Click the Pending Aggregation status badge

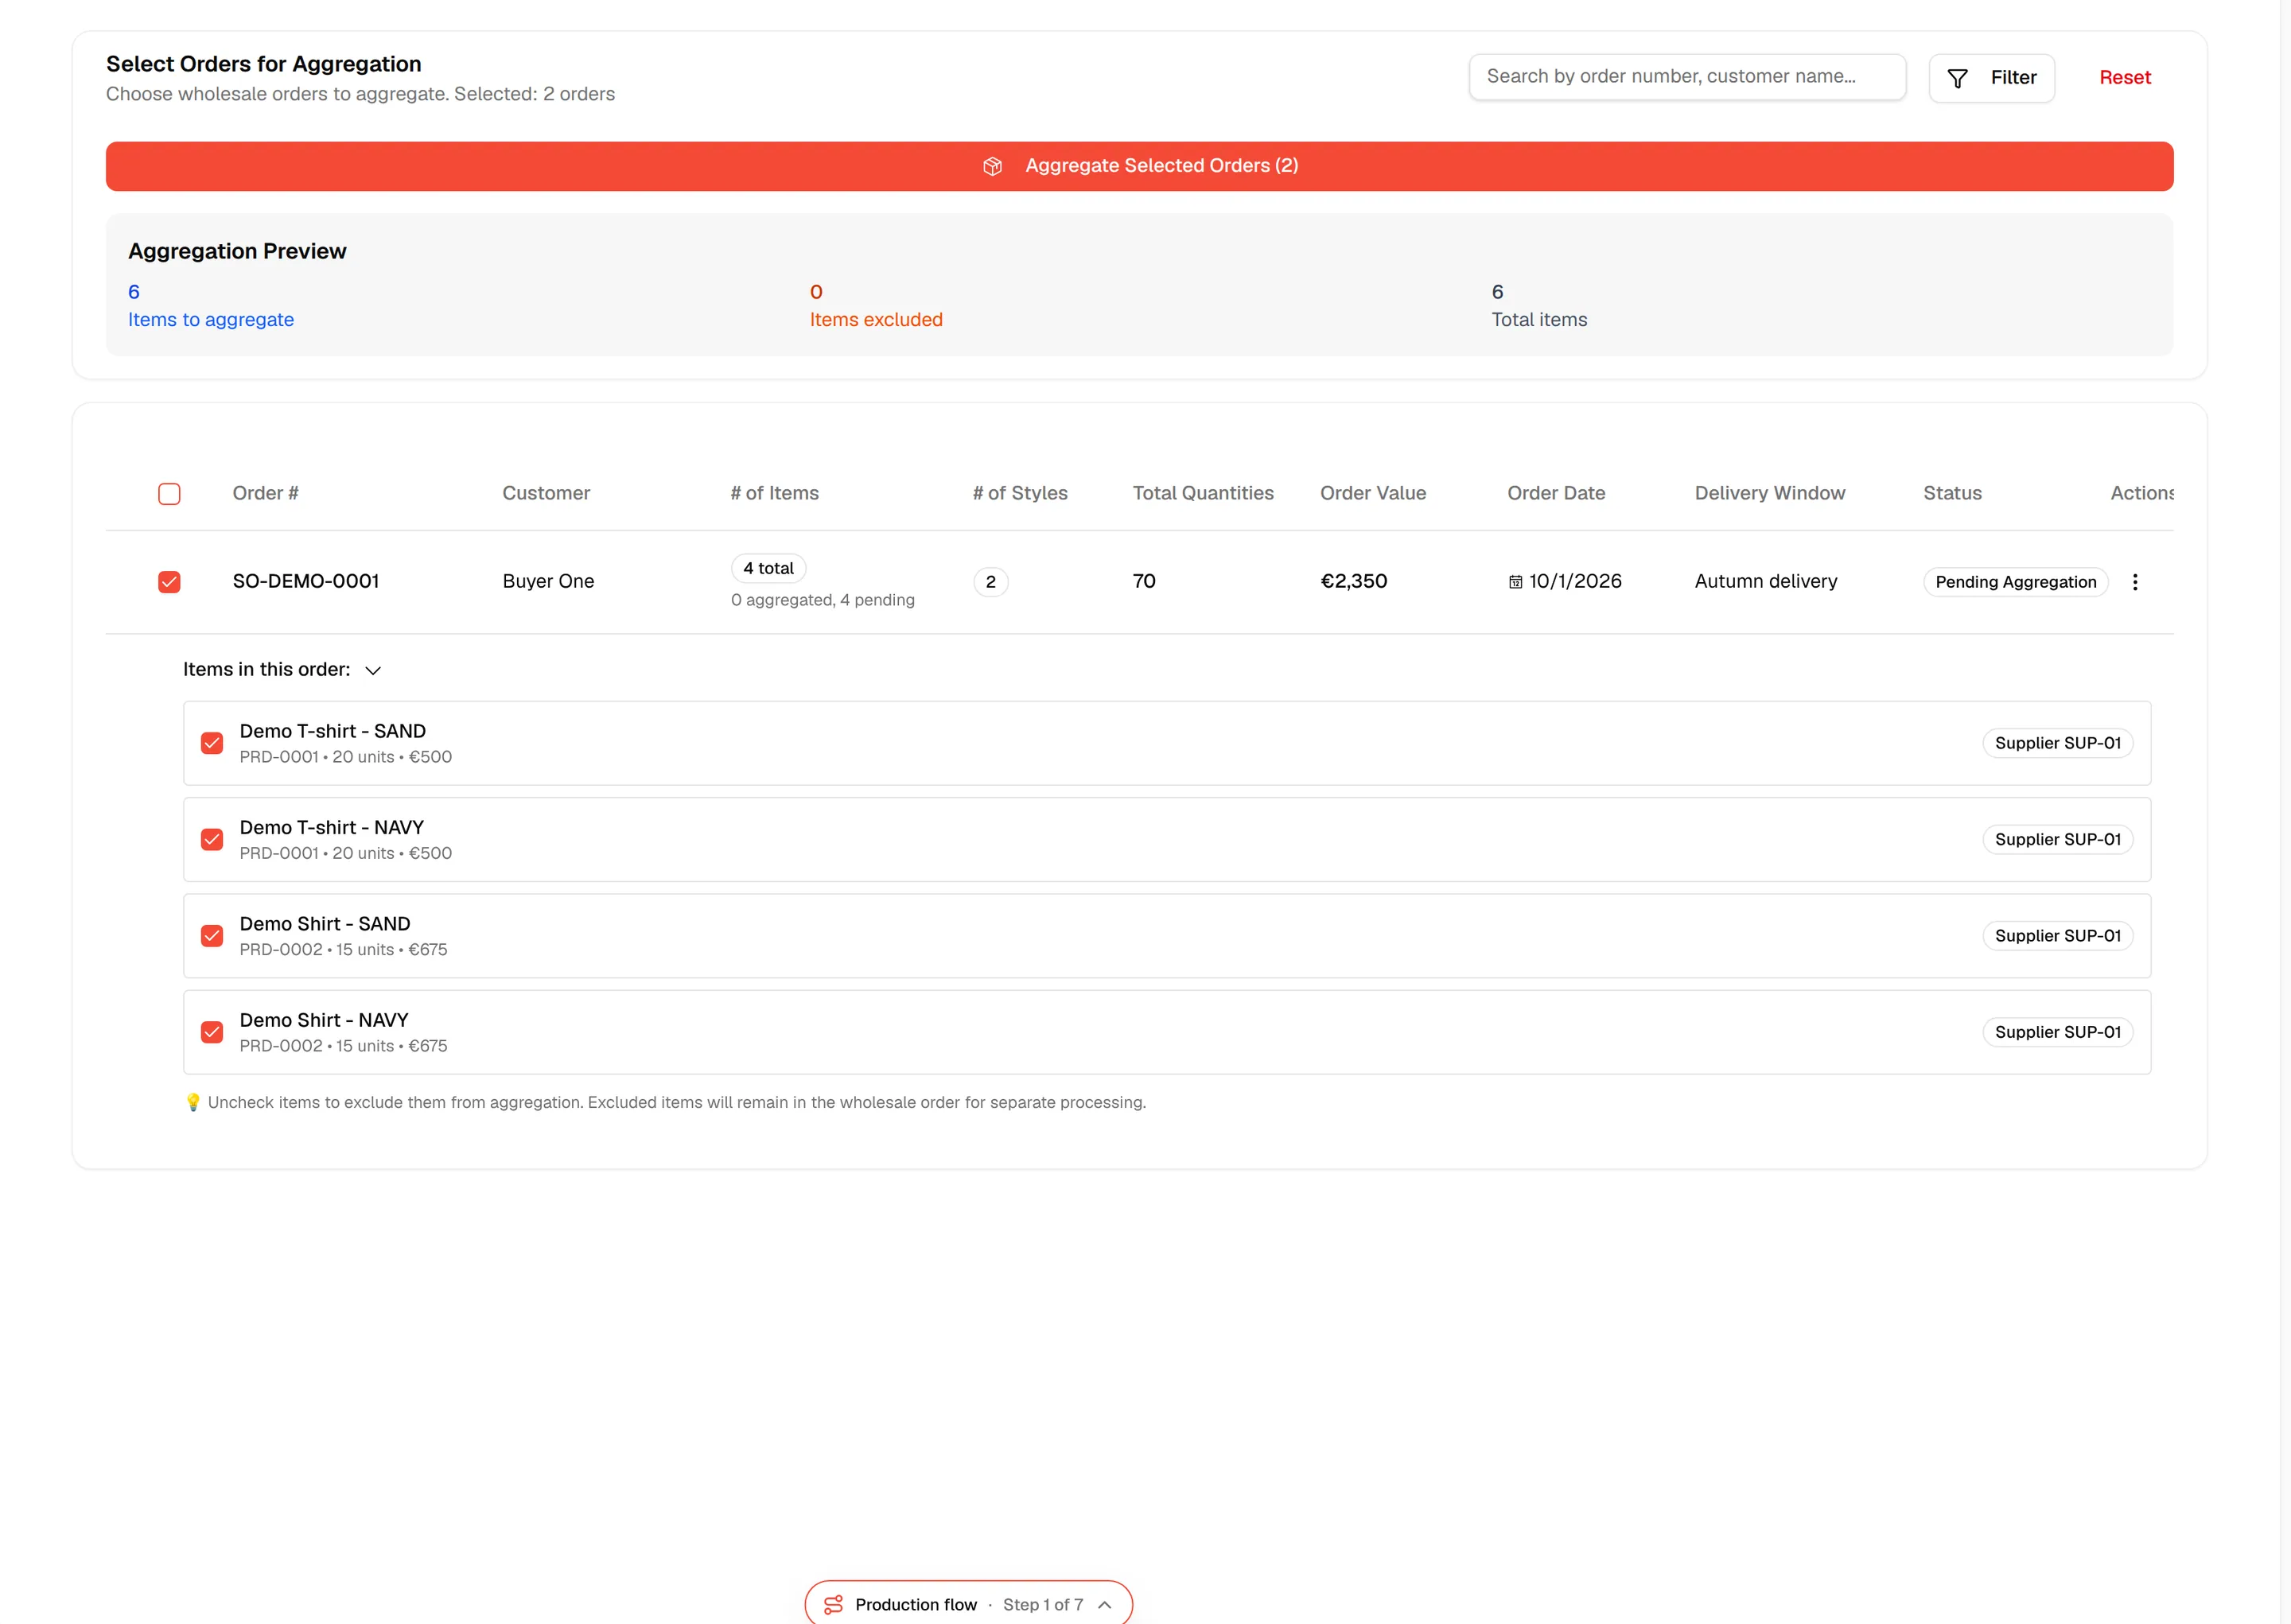[2015, 582]
